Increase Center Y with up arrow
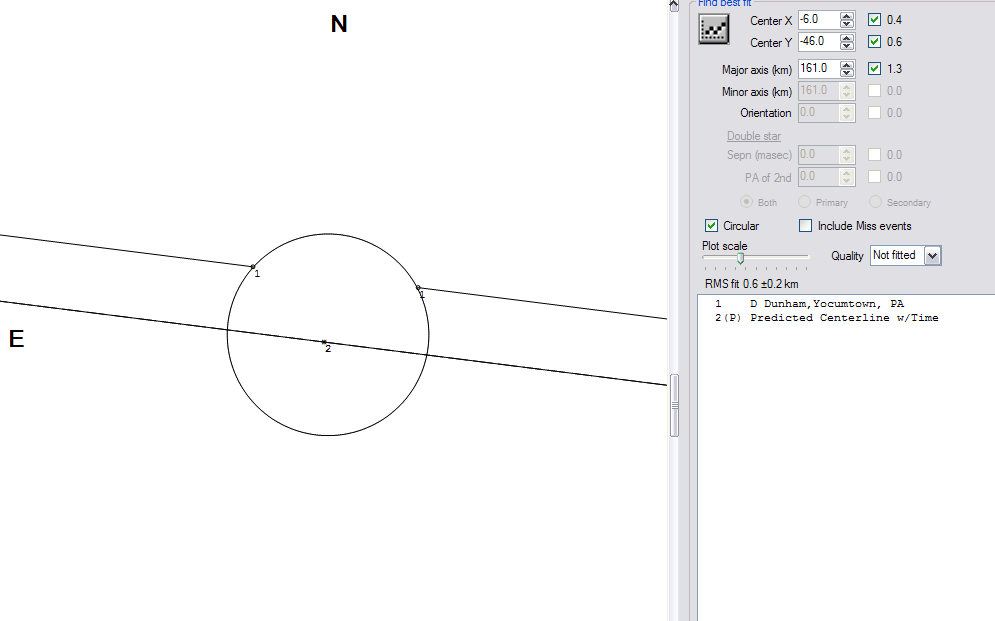Screen dimensions: 995x621 [x=847, y=38]
